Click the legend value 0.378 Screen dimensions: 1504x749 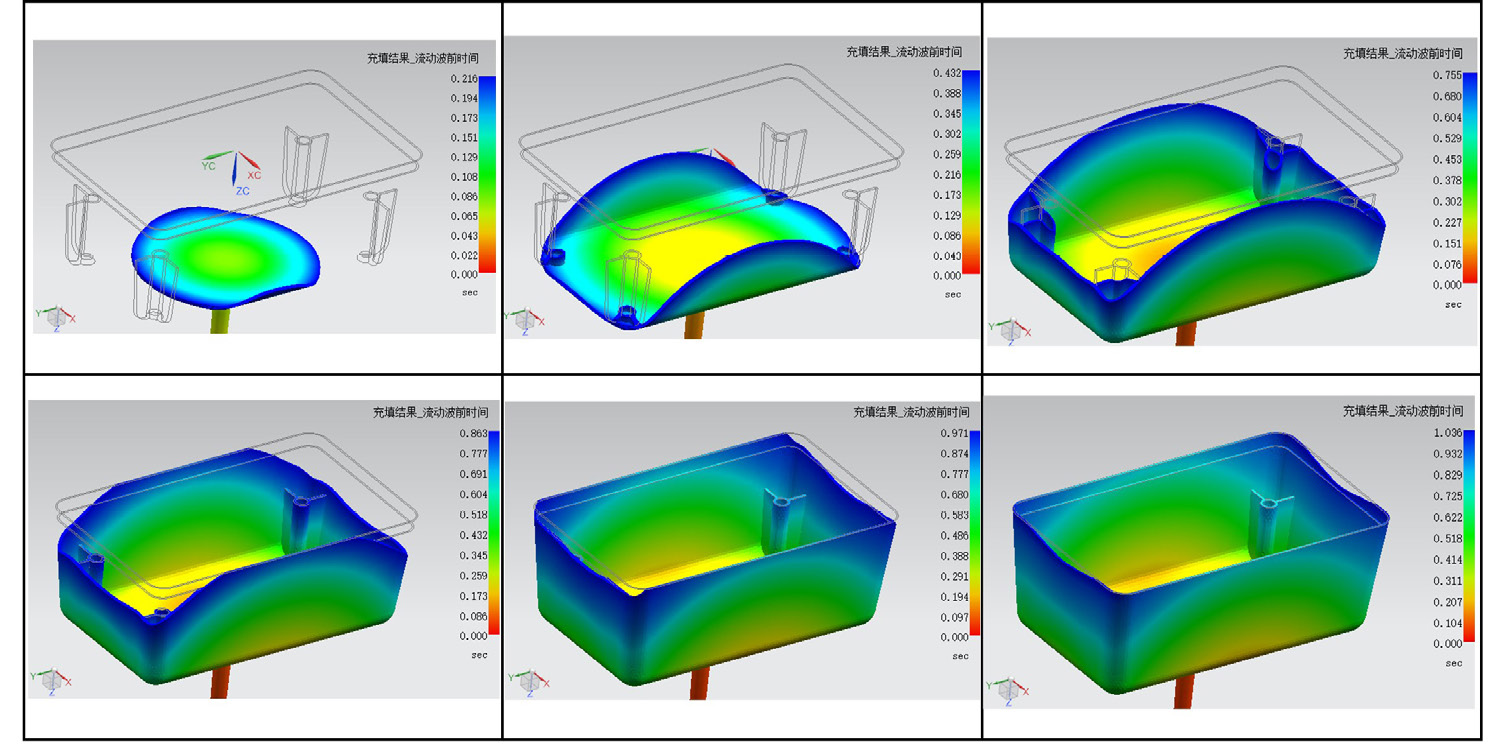1447,181
